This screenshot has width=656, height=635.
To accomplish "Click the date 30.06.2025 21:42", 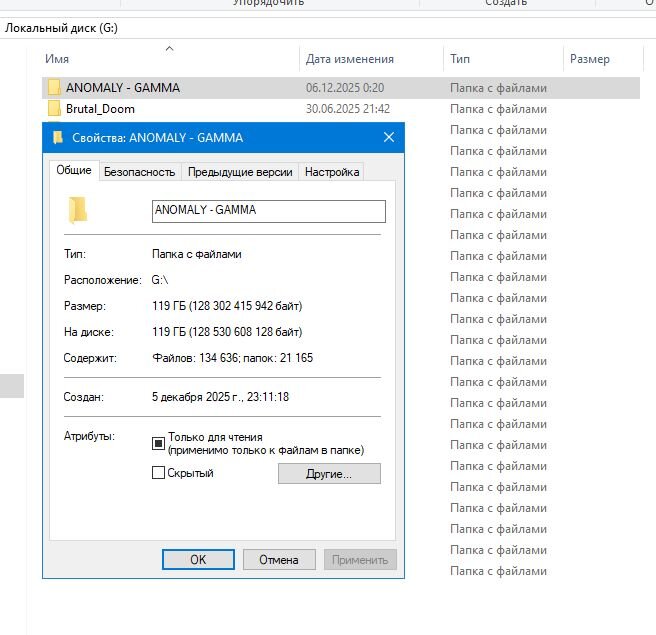I will point(348,109).
